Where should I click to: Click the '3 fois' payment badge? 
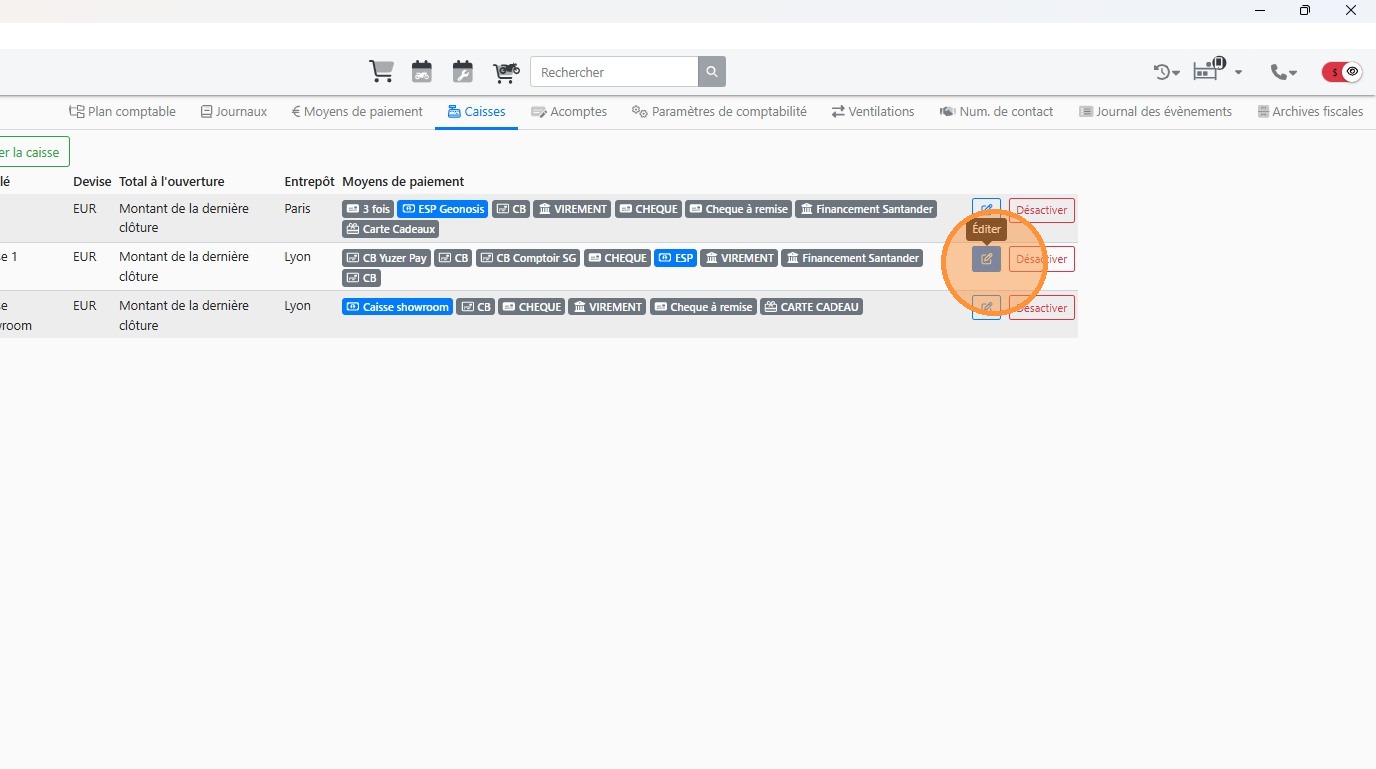[368, 209]
